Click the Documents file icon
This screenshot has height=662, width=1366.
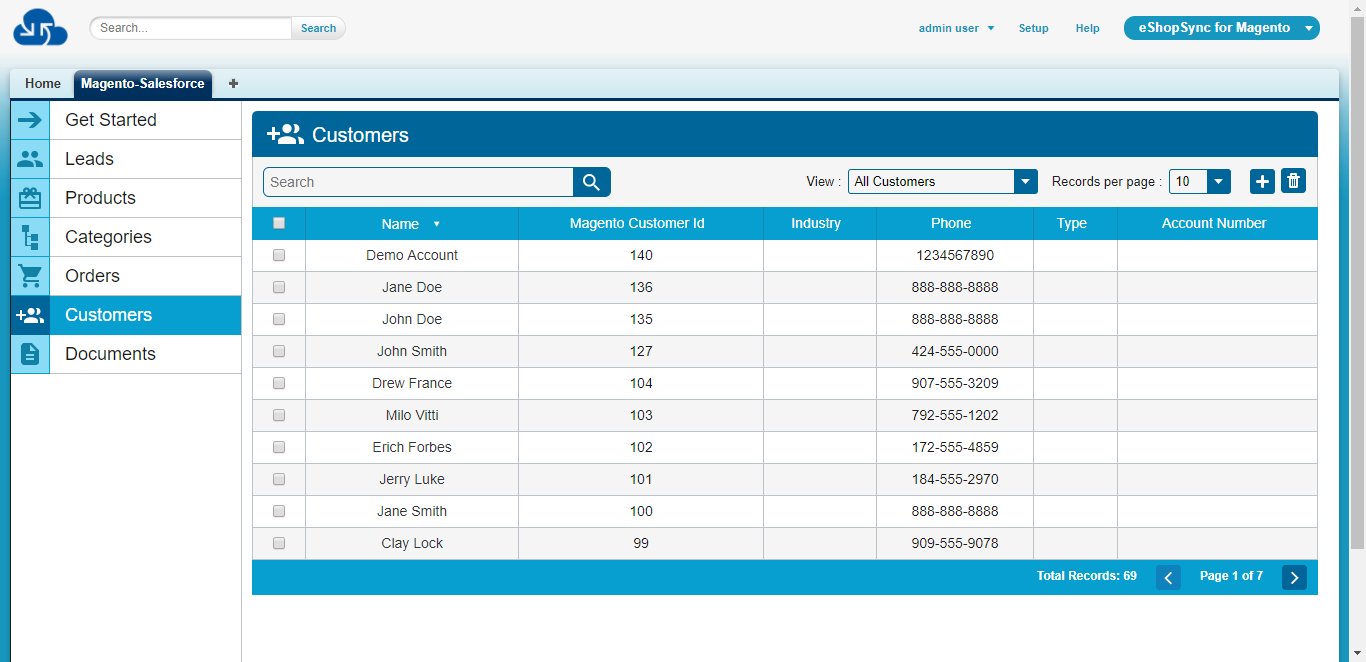(x=30, y=354)
